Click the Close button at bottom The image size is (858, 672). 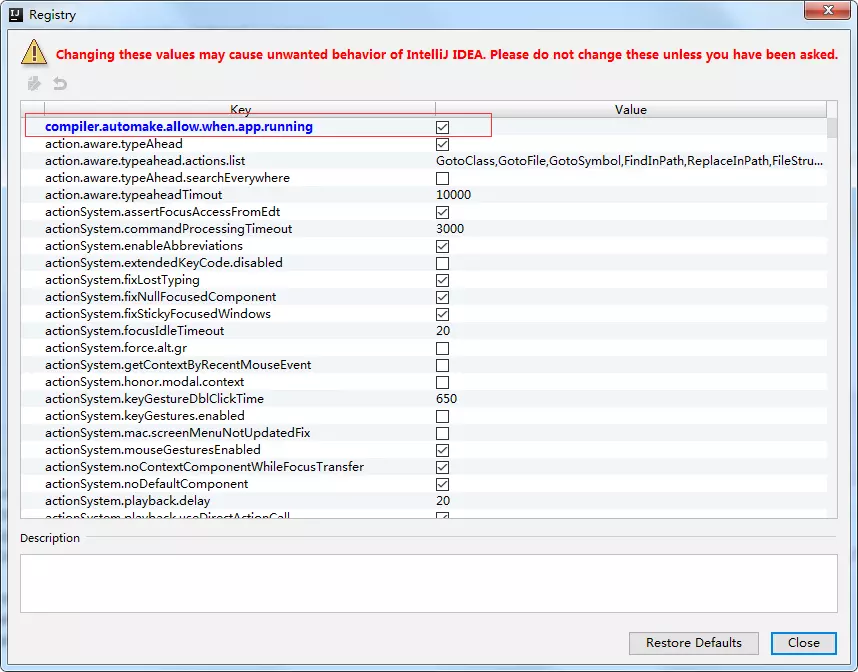click(x=803, y=643)
